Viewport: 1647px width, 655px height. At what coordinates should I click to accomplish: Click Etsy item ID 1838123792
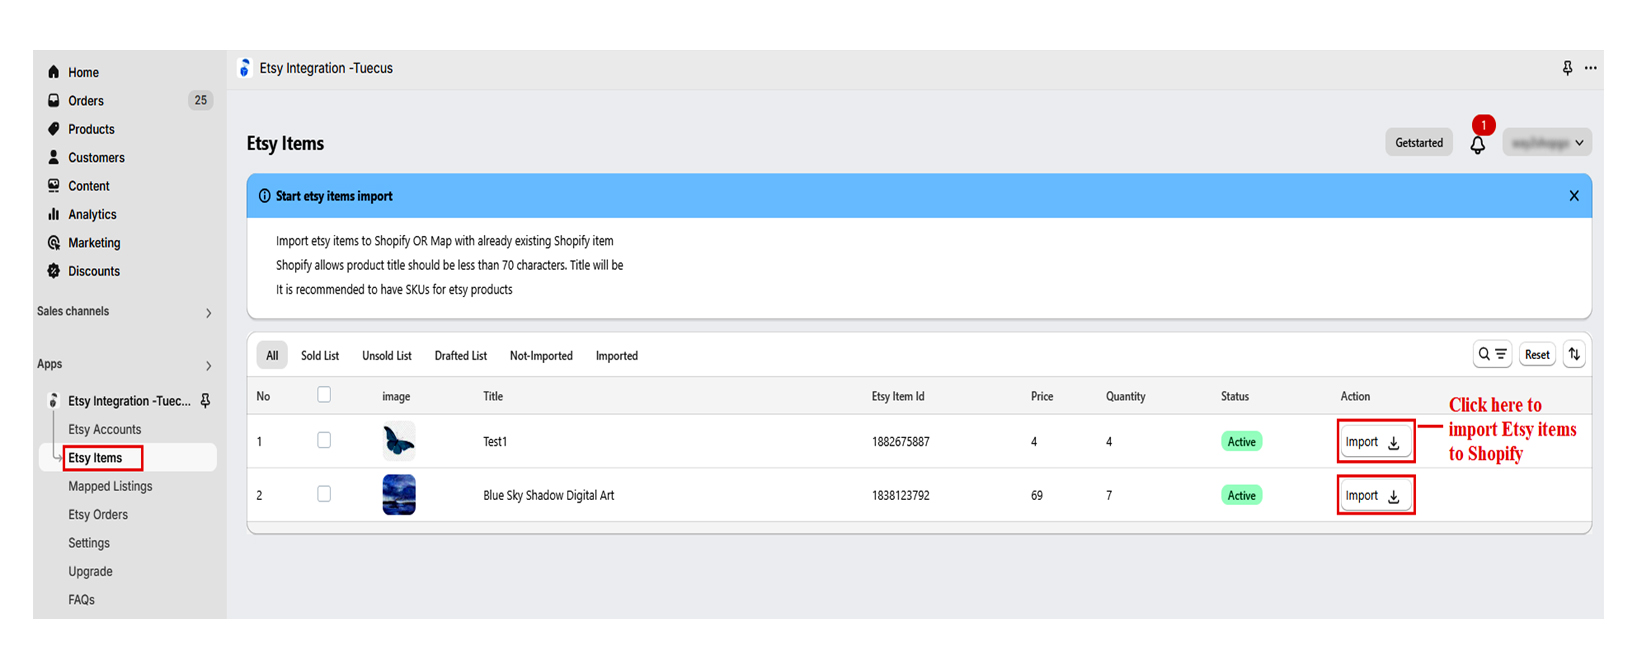coord(901,496)
